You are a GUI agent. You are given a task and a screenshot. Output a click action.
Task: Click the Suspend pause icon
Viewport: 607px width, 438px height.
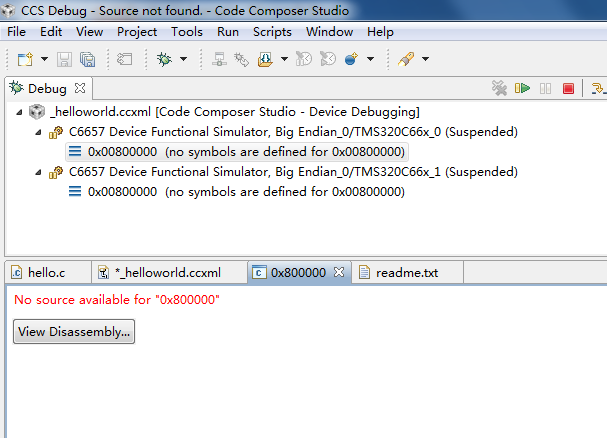[x=545, y=89]
